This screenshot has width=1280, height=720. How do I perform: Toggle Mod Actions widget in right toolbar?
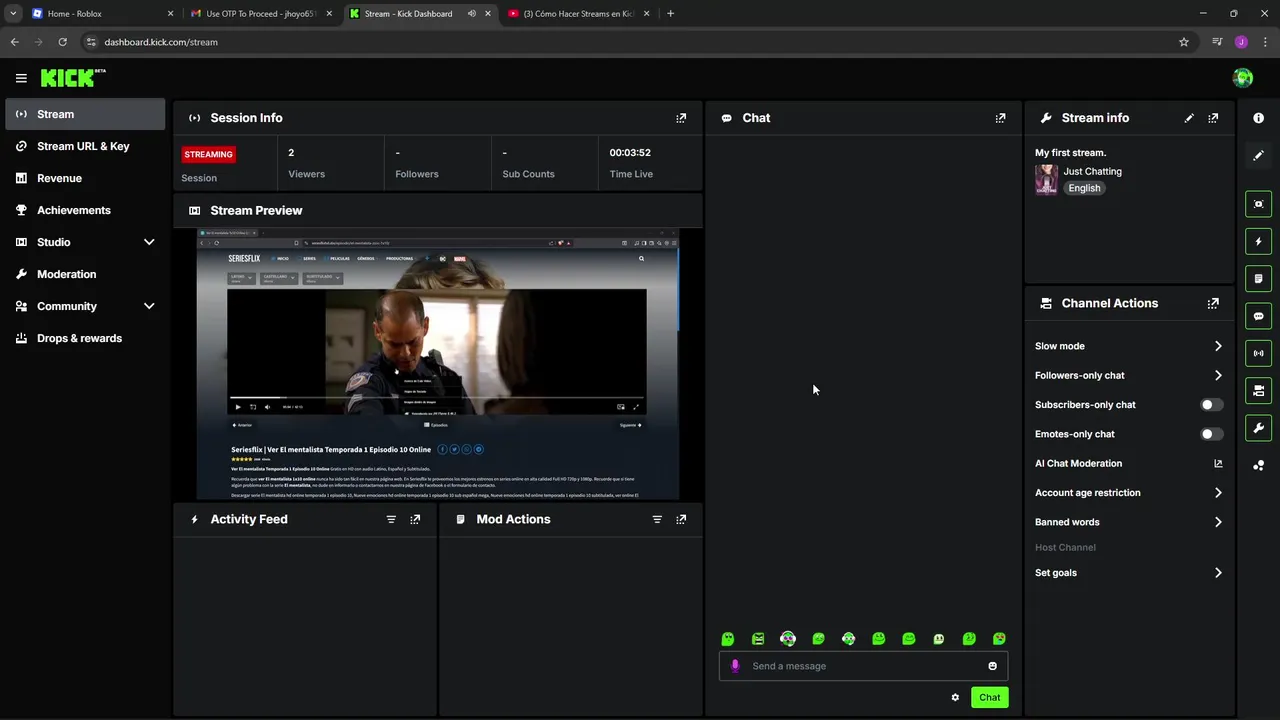(1258, 278)
